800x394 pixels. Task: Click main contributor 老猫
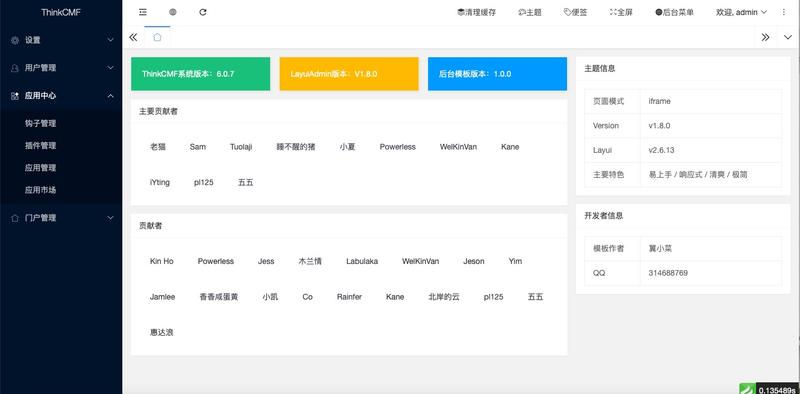click(x=158, y=147)
